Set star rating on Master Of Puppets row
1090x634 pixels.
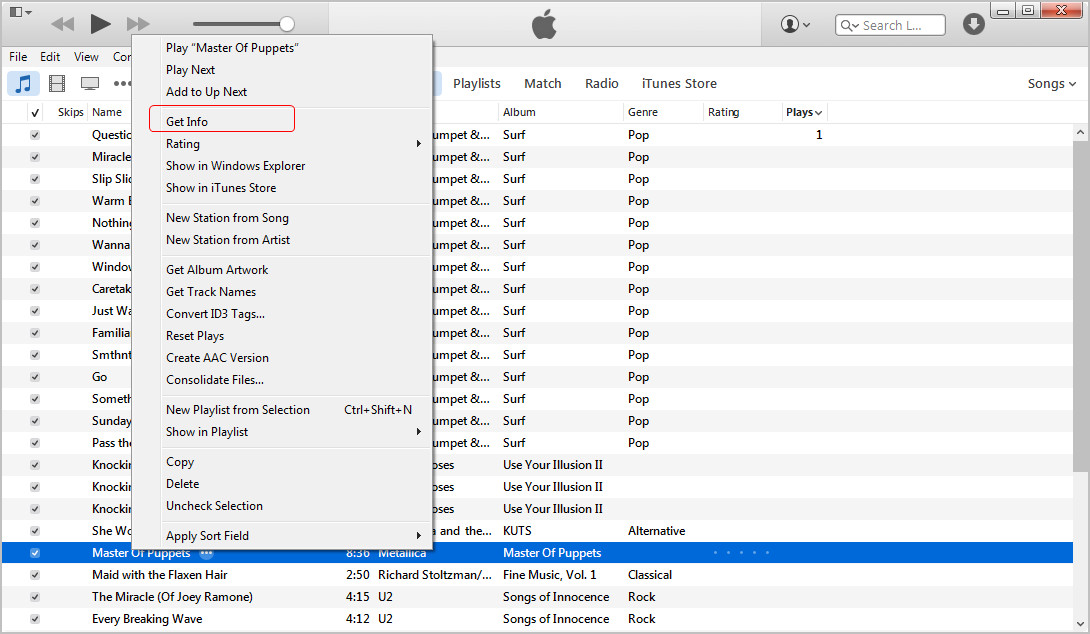point(741,553)
